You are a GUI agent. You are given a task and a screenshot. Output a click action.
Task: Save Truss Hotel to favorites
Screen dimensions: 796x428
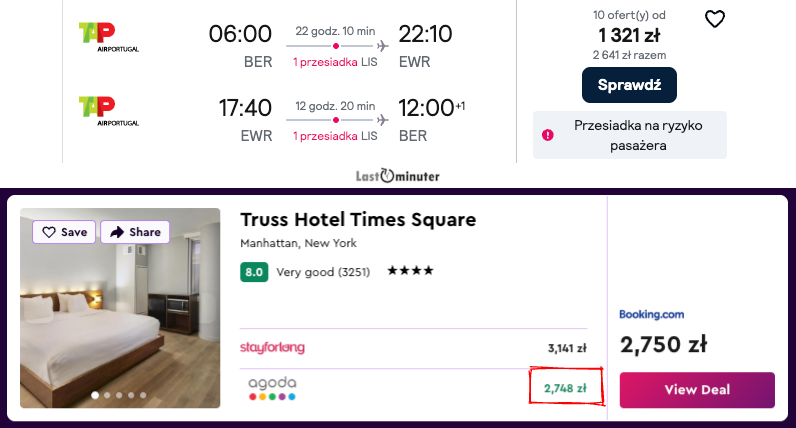click(65, 232)
